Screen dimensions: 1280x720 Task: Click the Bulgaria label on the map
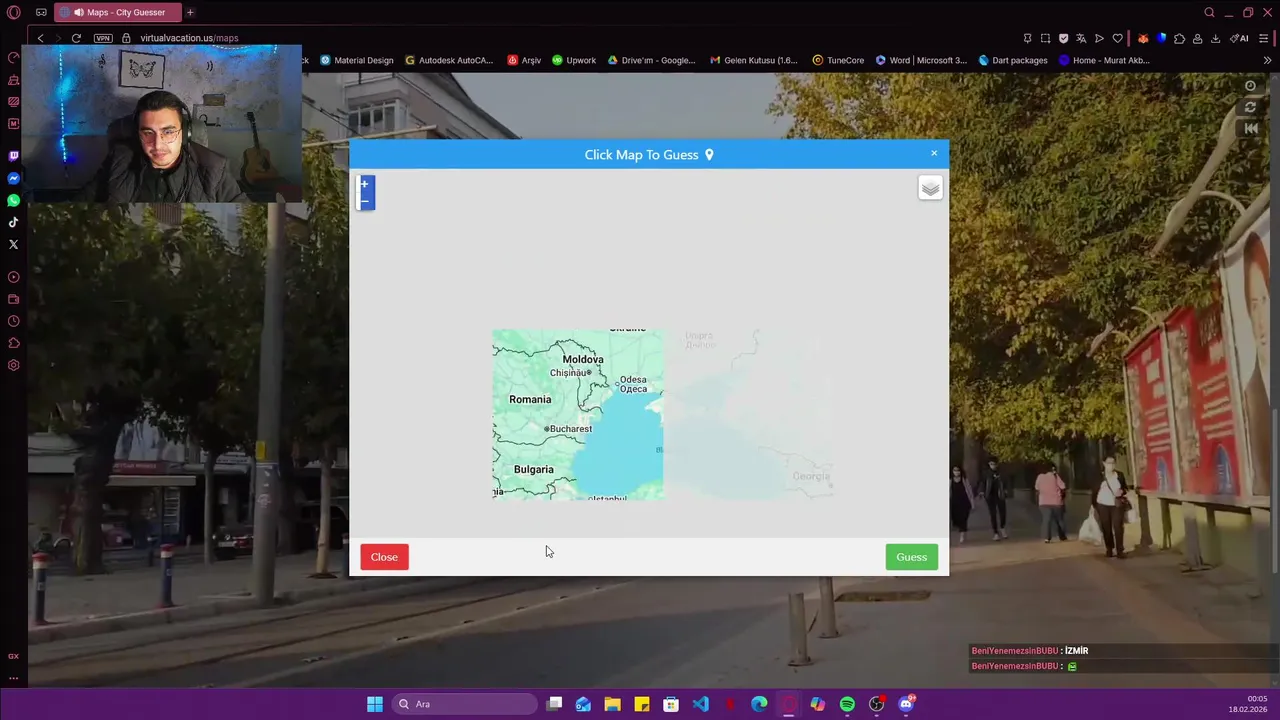533,469
